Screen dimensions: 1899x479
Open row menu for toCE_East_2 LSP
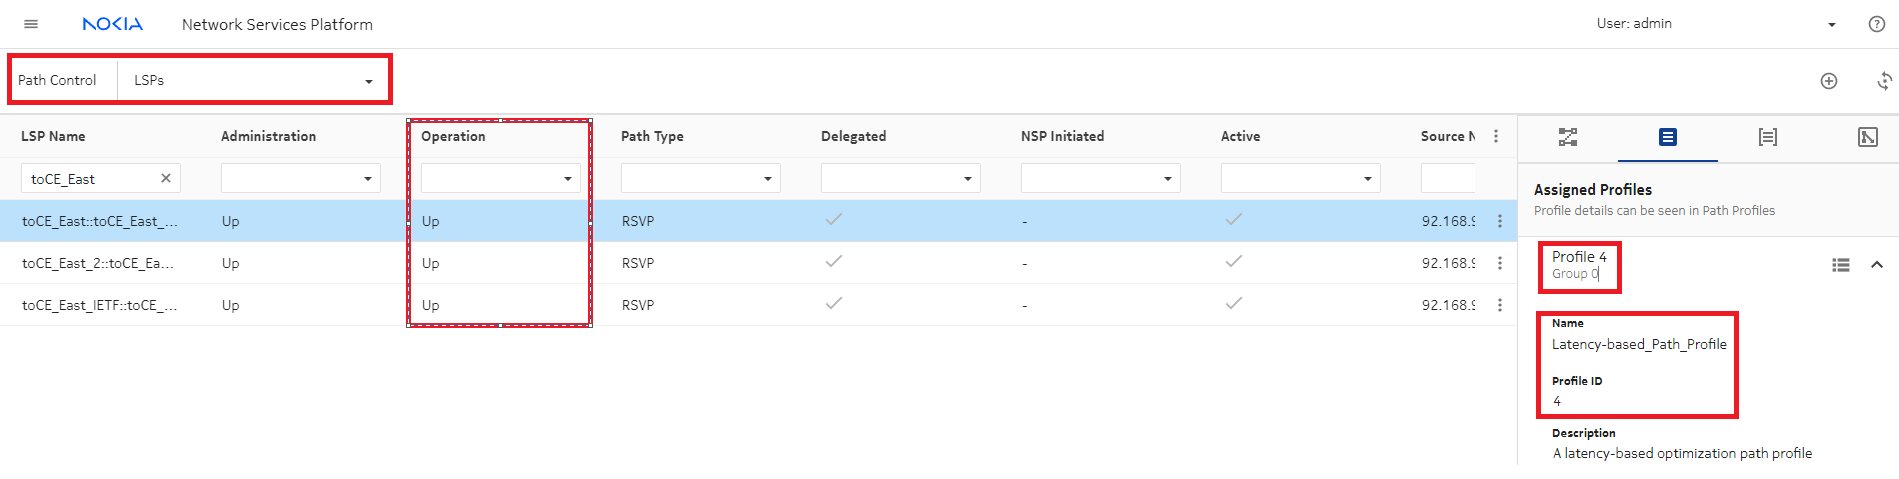[1499, 263]
